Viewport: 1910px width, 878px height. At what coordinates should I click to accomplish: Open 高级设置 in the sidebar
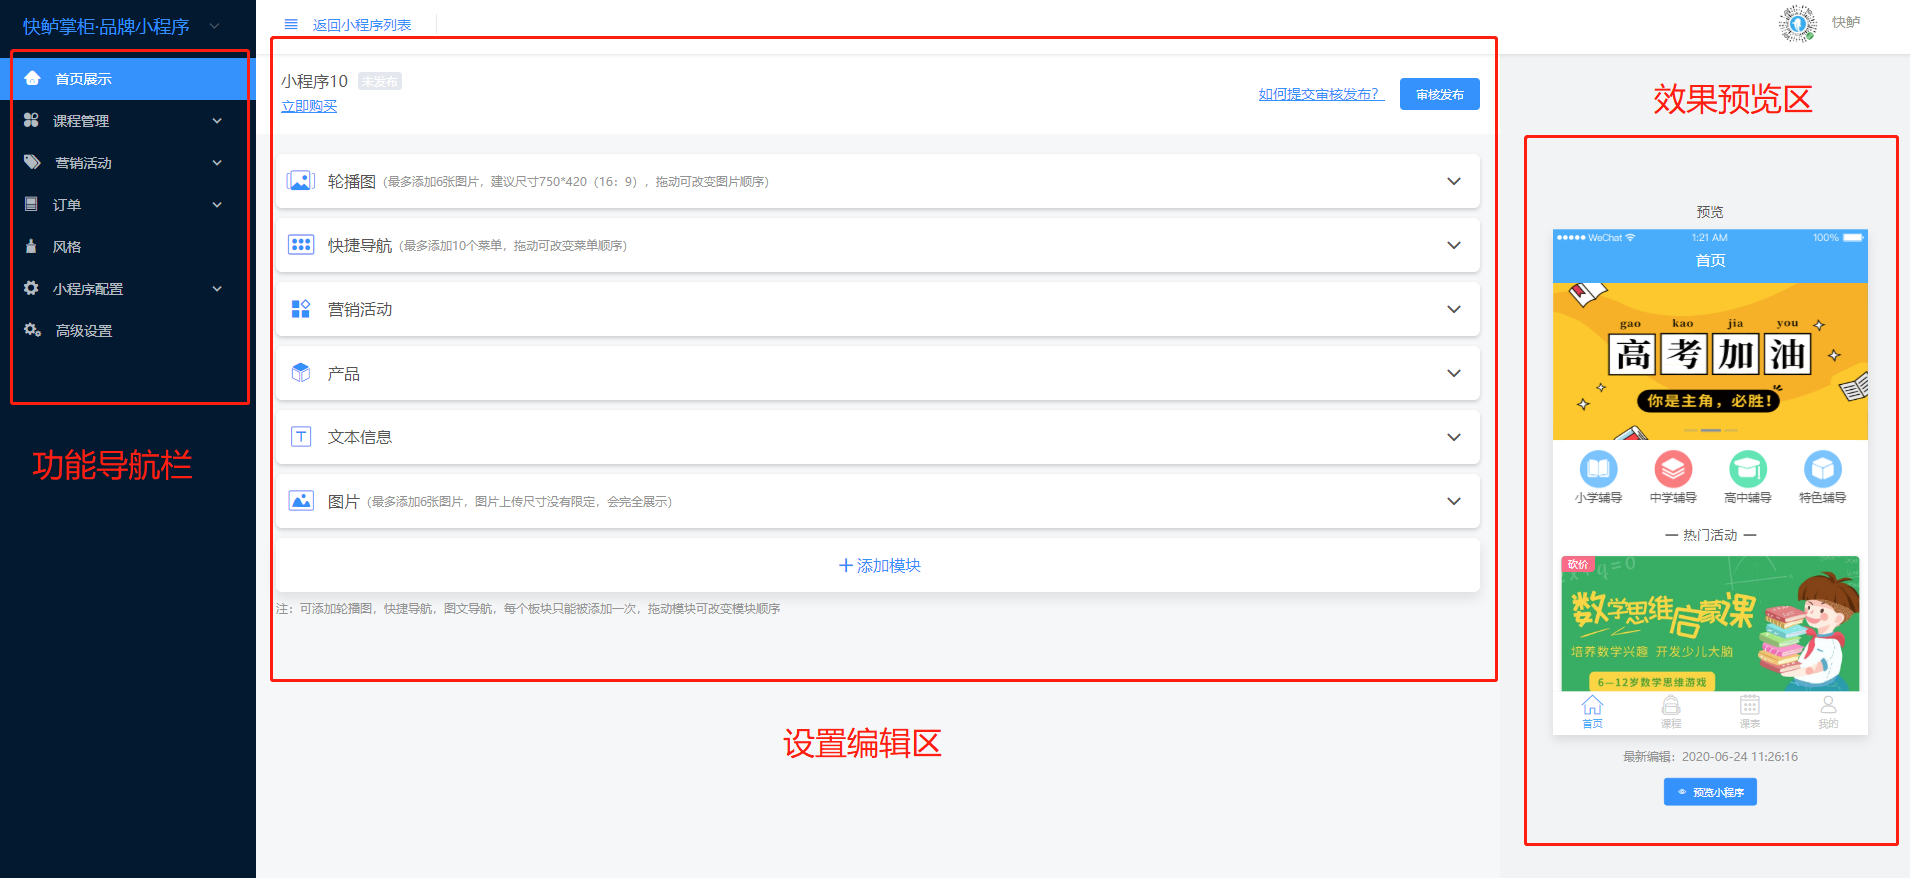click(x=83, y=331)
